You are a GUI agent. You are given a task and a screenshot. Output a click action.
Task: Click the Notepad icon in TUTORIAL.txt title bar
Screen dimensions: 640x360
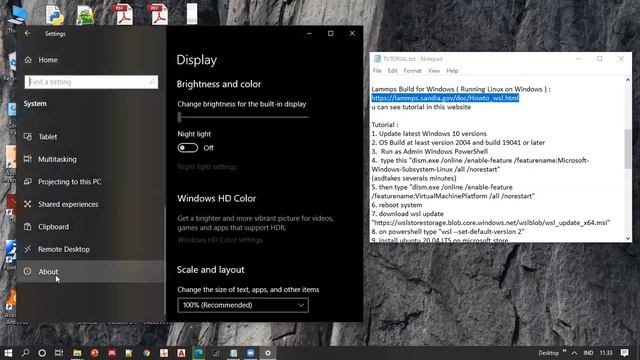377,59
